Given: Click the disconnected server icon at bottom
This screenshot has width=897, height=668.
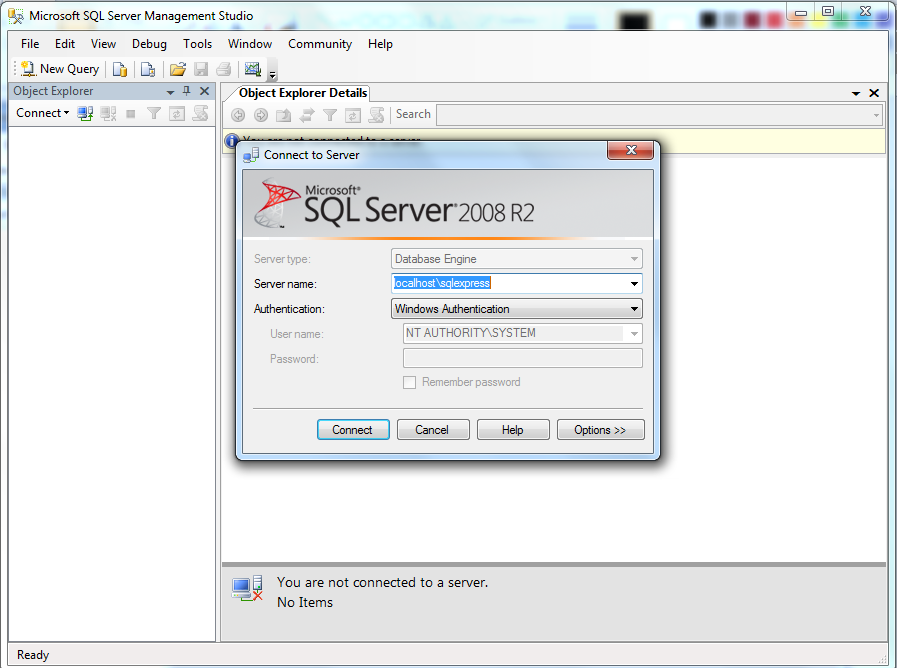Looking at the screenshot, I should [x=248, y=589].
